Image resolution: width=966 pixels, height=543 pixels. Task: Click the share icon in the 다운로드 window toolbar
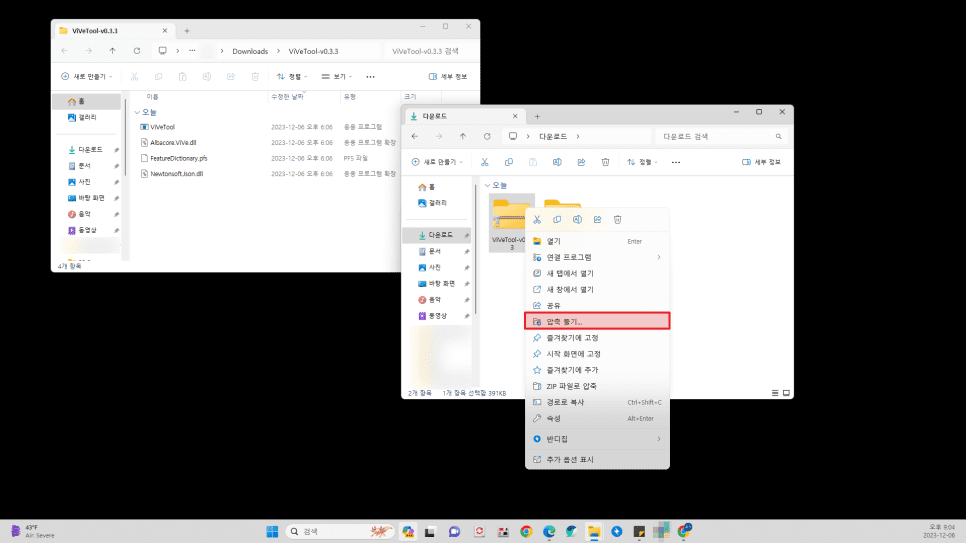coord(581,162)
